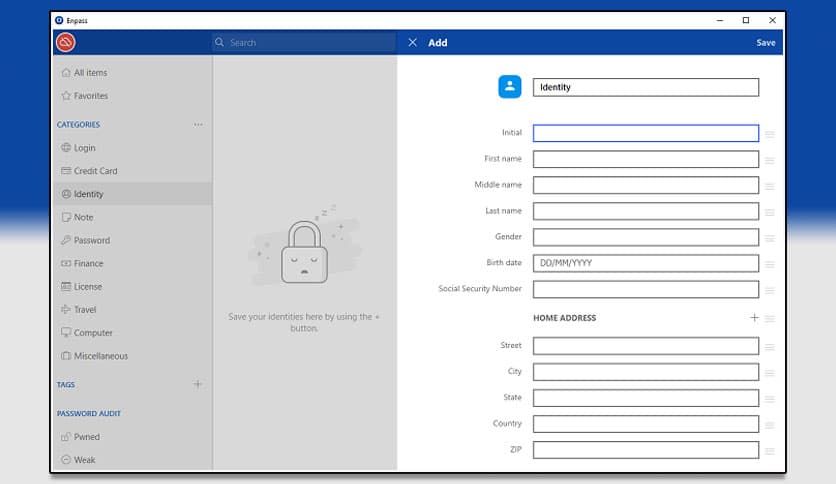Open the Categories three-dot menu
Screen dimensions: 836x484
coord(198,124)
